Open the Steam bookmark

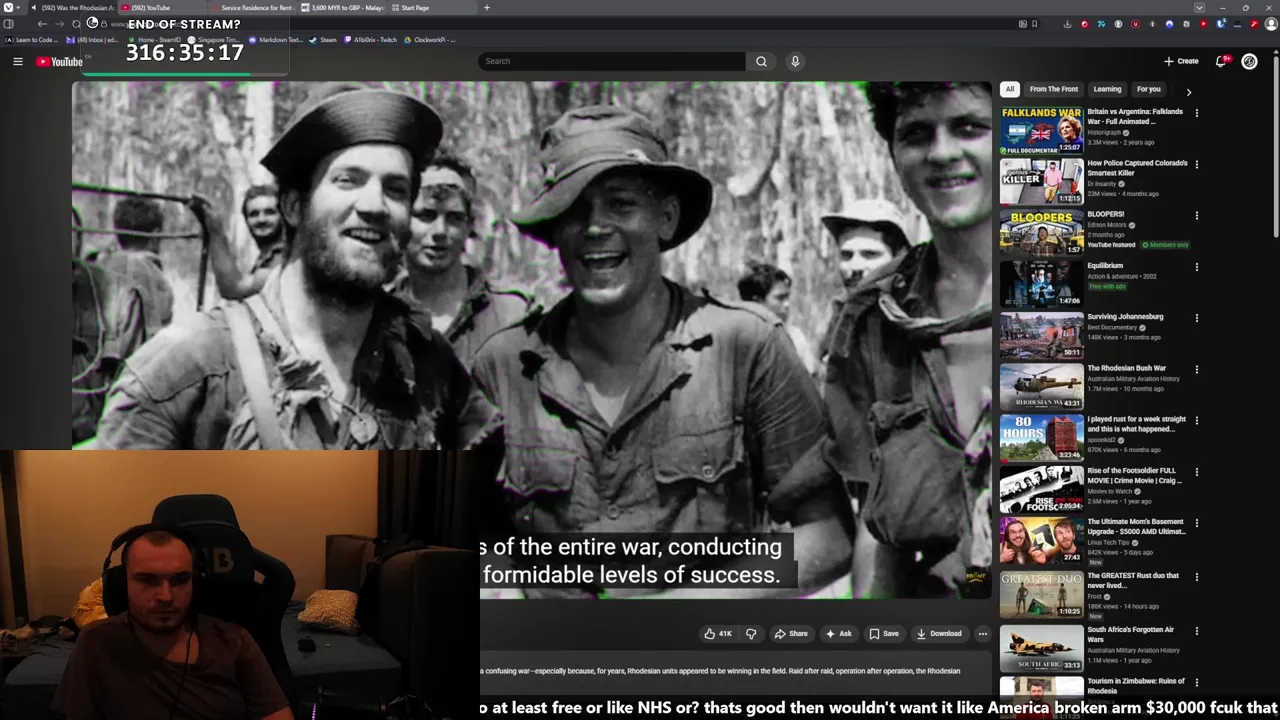click(323, 40)
